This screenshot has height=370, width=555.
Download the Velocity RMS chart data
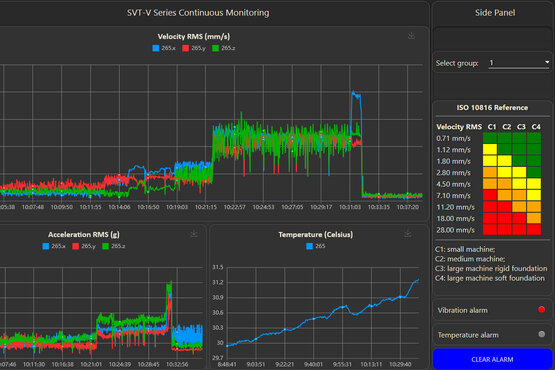point(411,36)
